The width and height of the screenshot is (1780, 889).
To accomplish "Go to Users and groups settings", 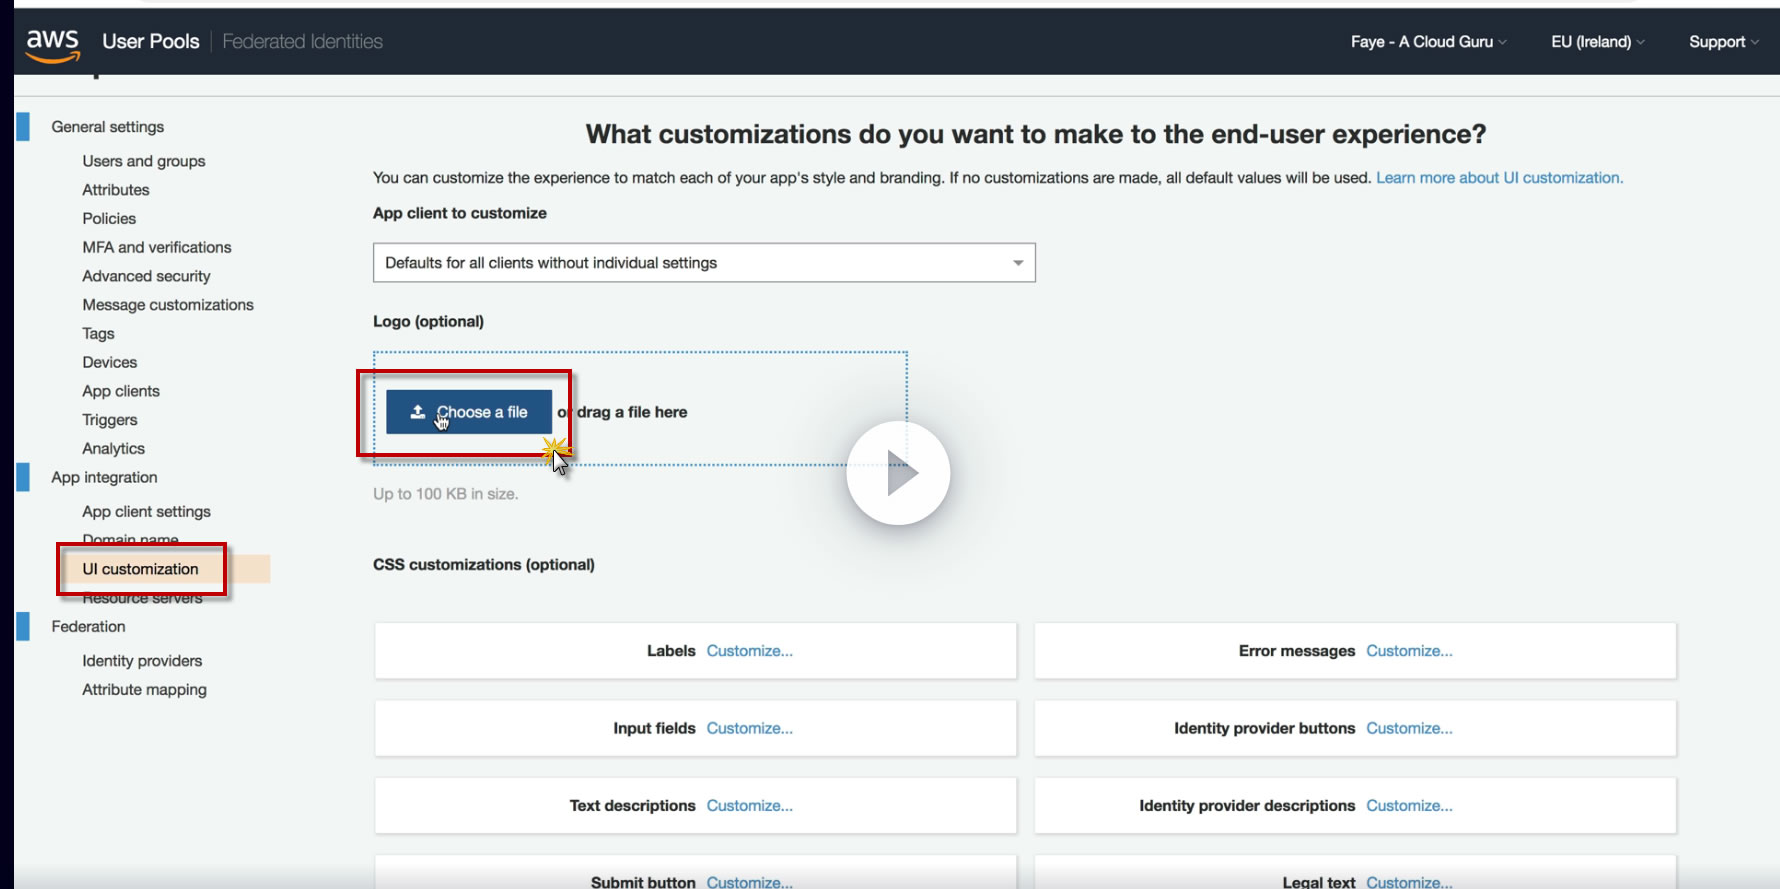I will pyautogui.click(x=144, y=161).
